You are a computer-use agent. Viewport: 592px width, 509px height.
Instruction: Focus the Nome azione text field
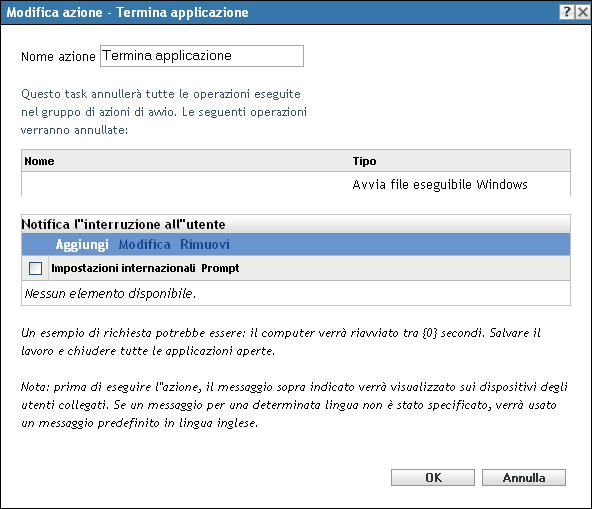tap(202, 56)
